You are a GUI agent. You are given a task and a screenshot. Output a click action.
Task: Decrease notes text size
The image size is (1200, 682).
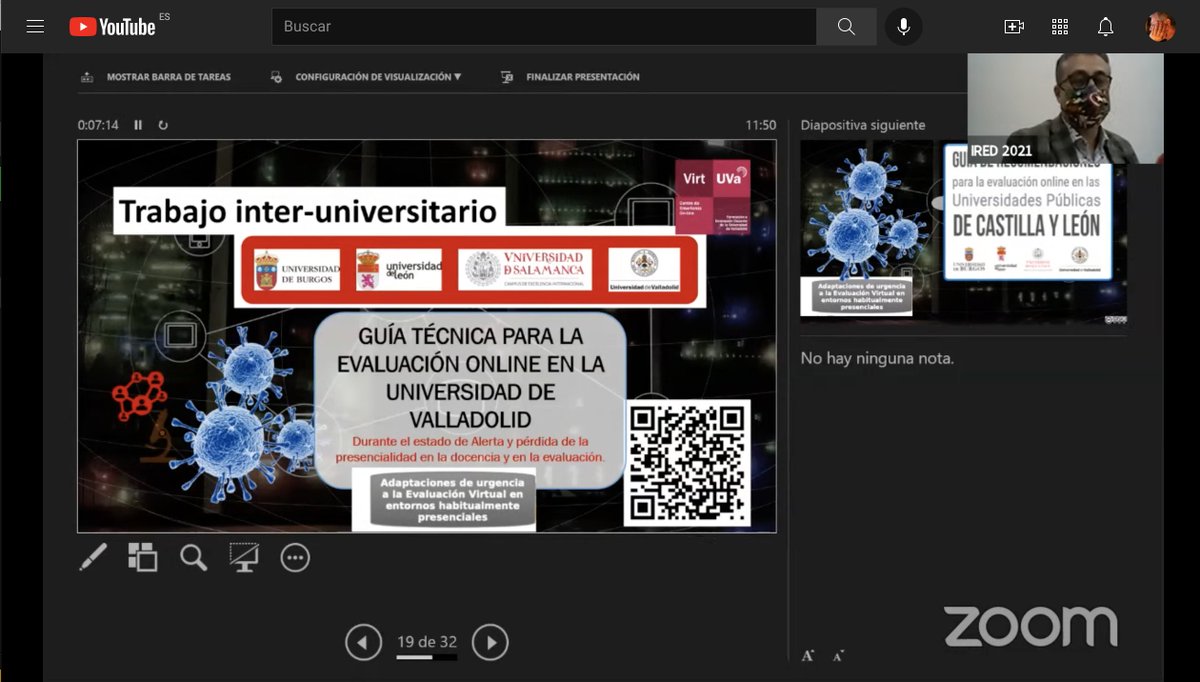pyautogui.click(x=838, y=656)
